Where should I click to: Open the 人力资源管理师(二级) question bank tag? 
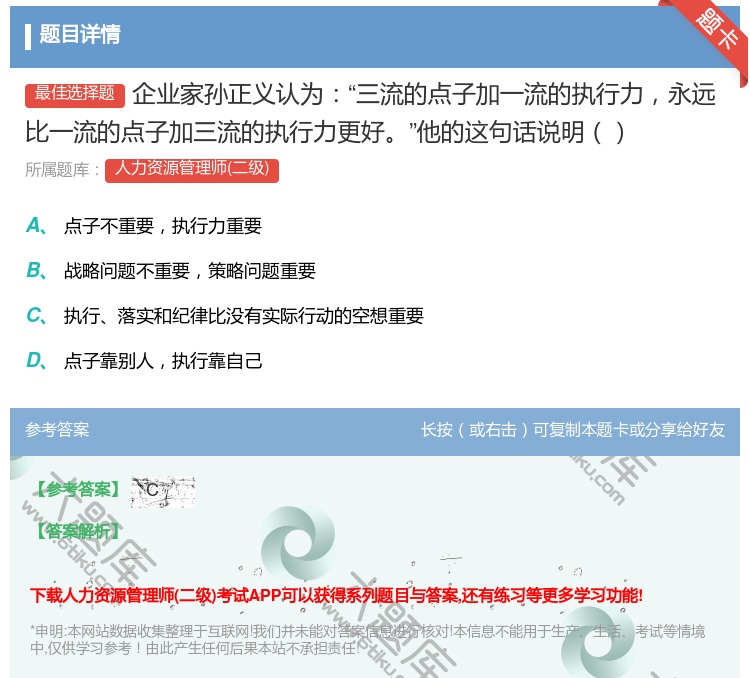coord(192,170)
